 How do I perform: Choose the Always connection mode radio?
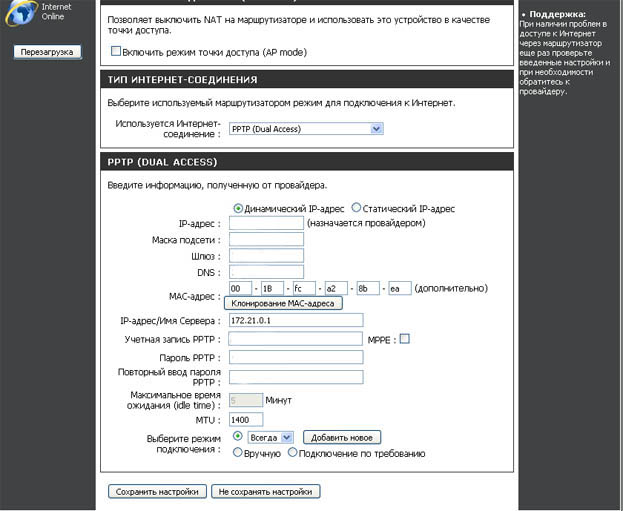[x=238, y=437]
